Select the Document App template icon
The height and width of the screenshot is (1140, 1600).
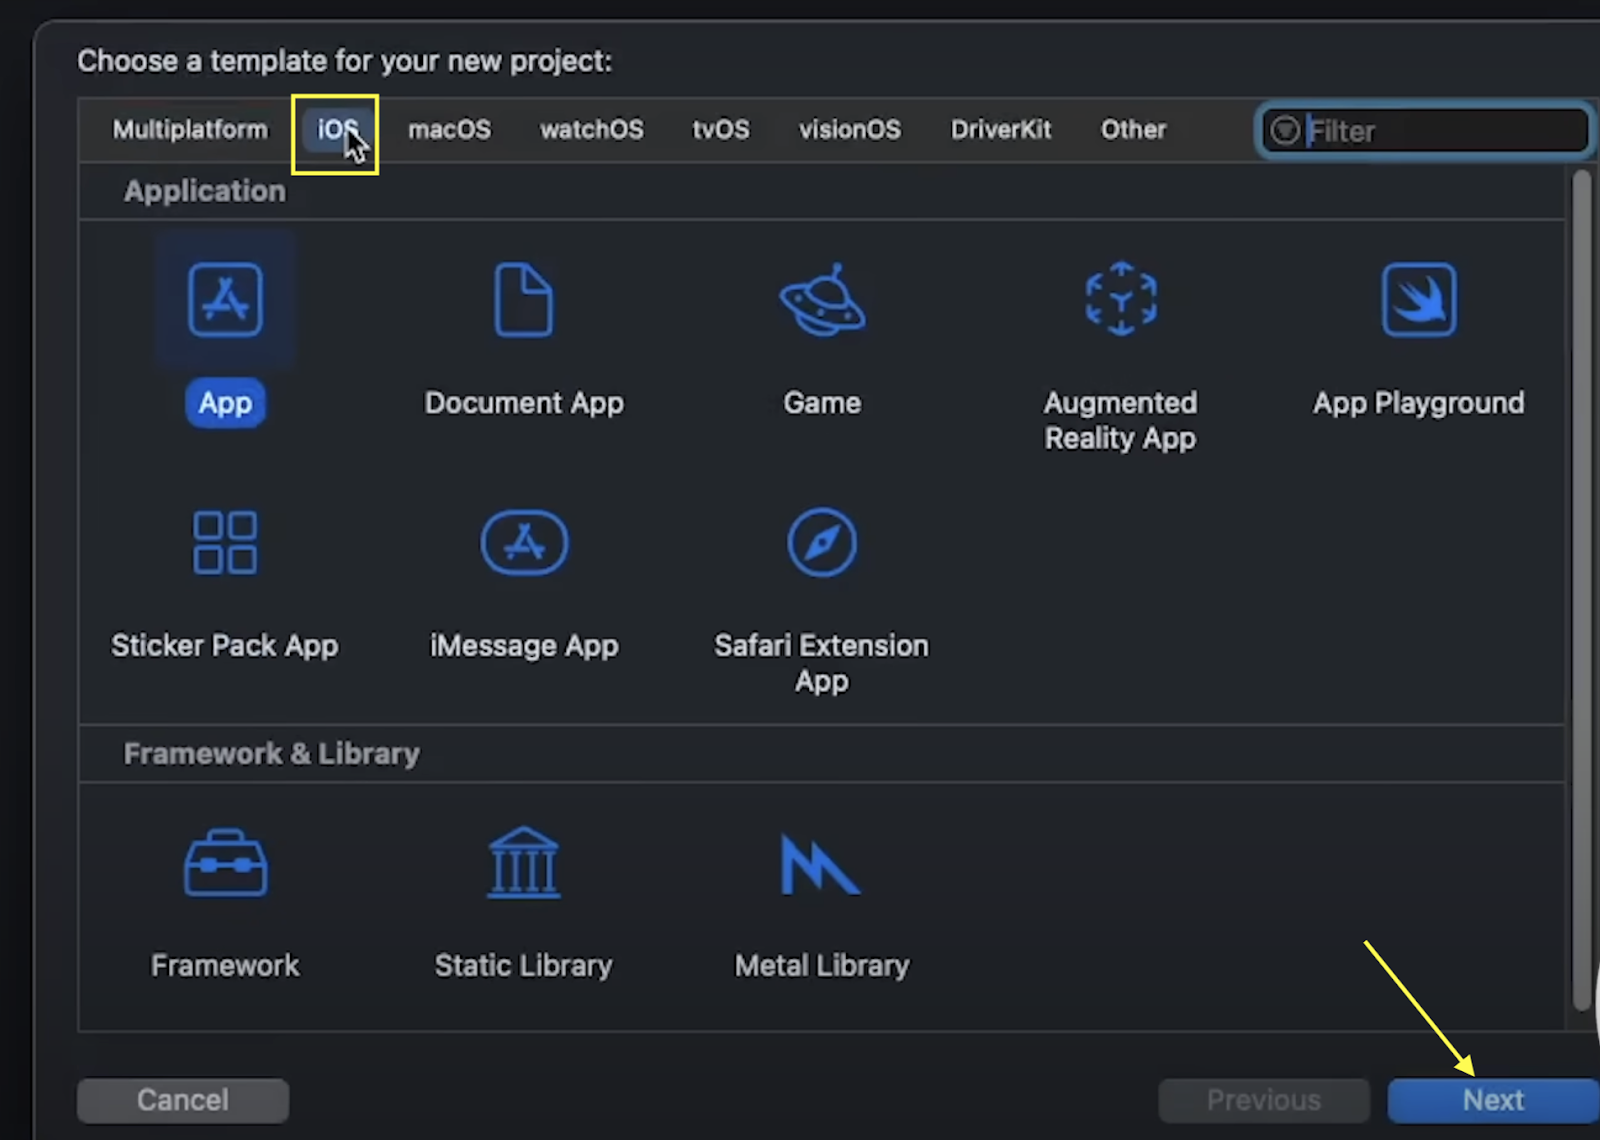(523, 300)
